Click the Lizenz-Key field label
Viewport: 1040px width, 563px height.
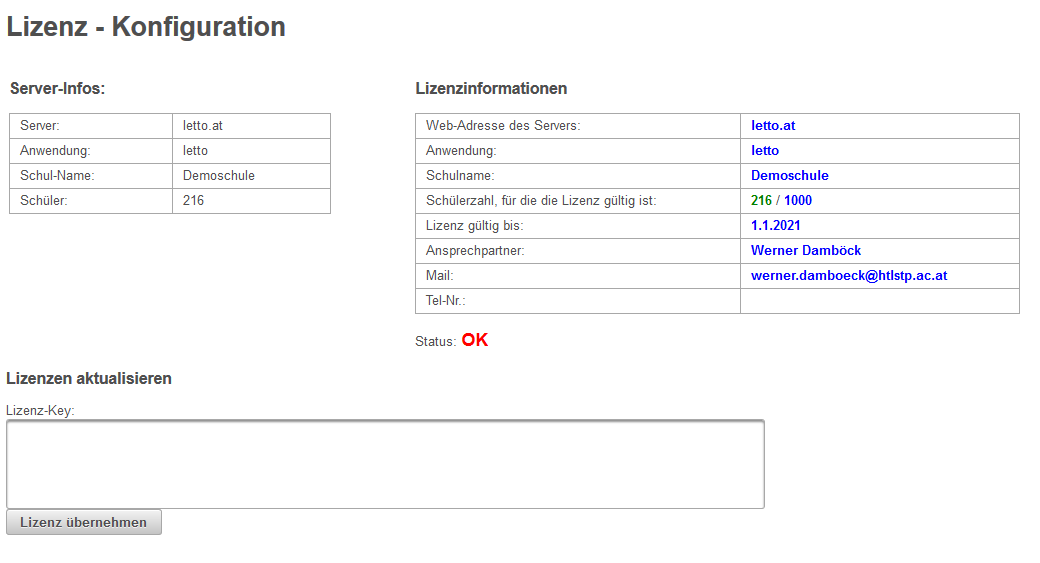point(40,410)
